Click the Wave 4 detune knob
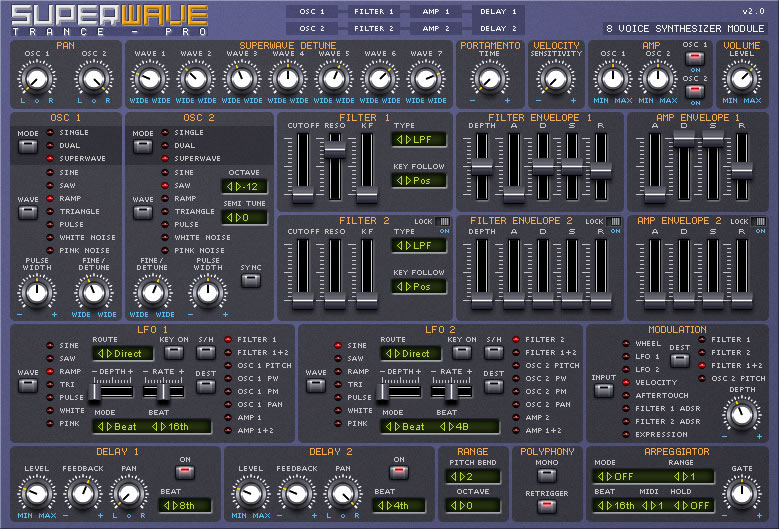Image resolution: width=779 pixels, height=529 pixels. click(x=288, y=79)
